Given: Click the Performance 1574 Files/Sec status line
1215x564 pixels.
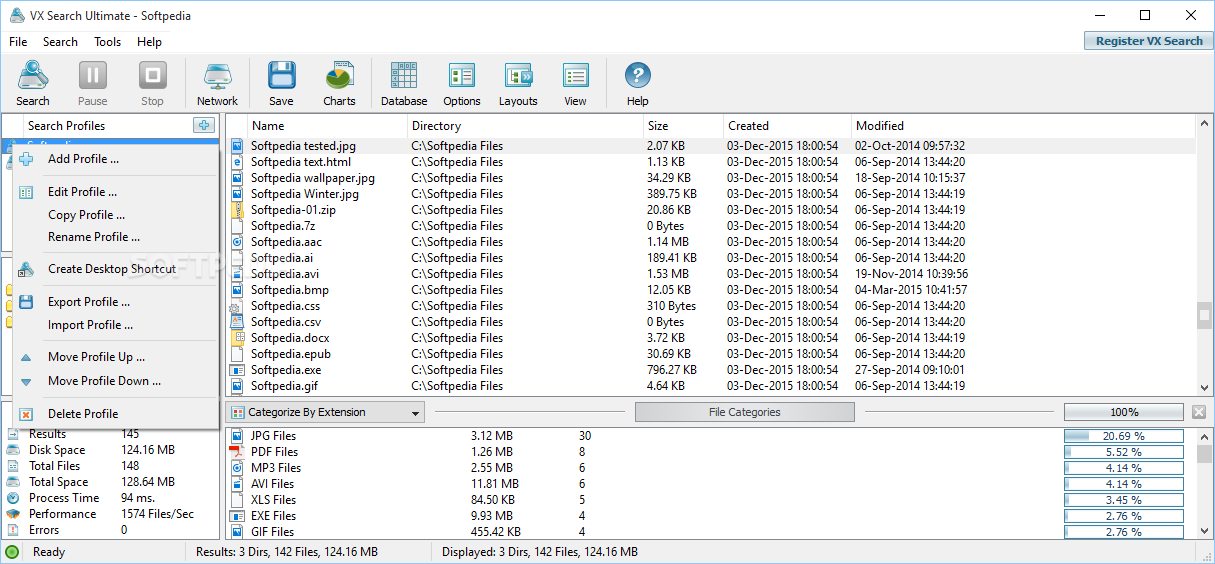Looking at the screenshot, I should pos(110,514).
